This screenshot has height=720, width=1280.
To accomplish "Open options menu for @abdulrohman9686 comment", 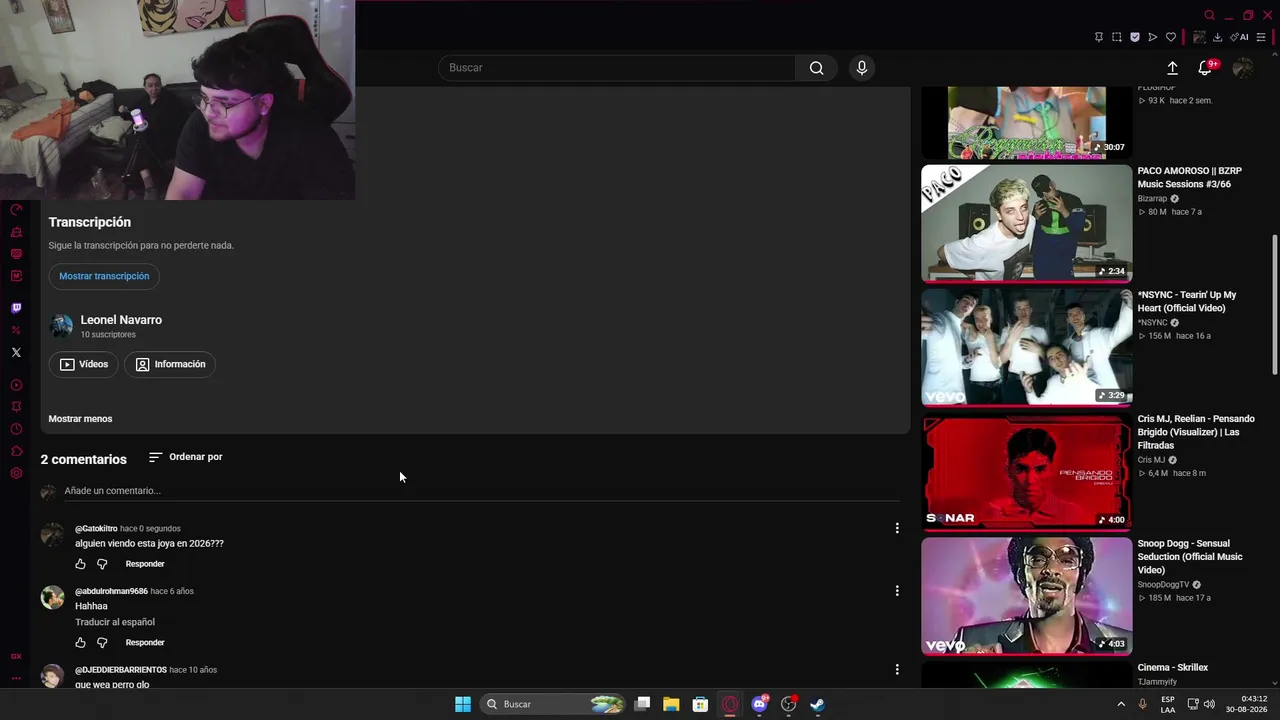I will 897,591.
